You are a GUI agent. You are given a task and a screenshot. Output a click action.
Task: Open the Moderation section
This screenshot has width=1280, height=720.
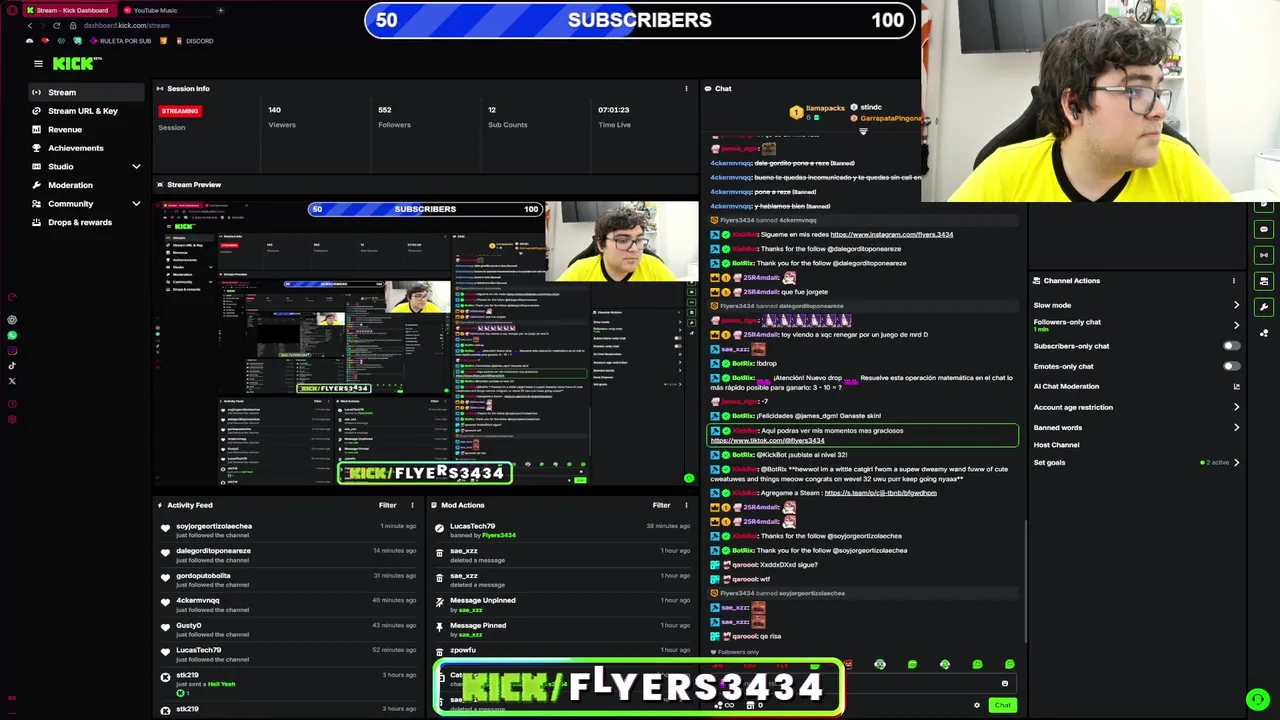87,185
